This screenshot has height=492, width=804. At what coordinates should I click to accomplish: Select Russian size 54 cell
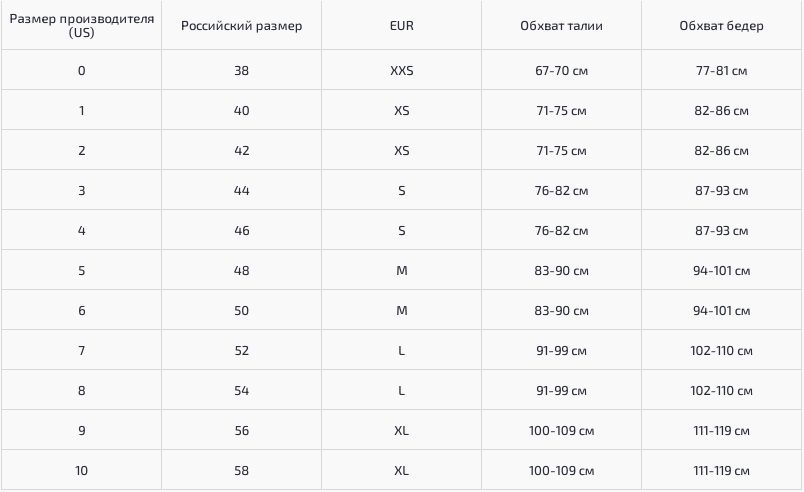(242, 390)
